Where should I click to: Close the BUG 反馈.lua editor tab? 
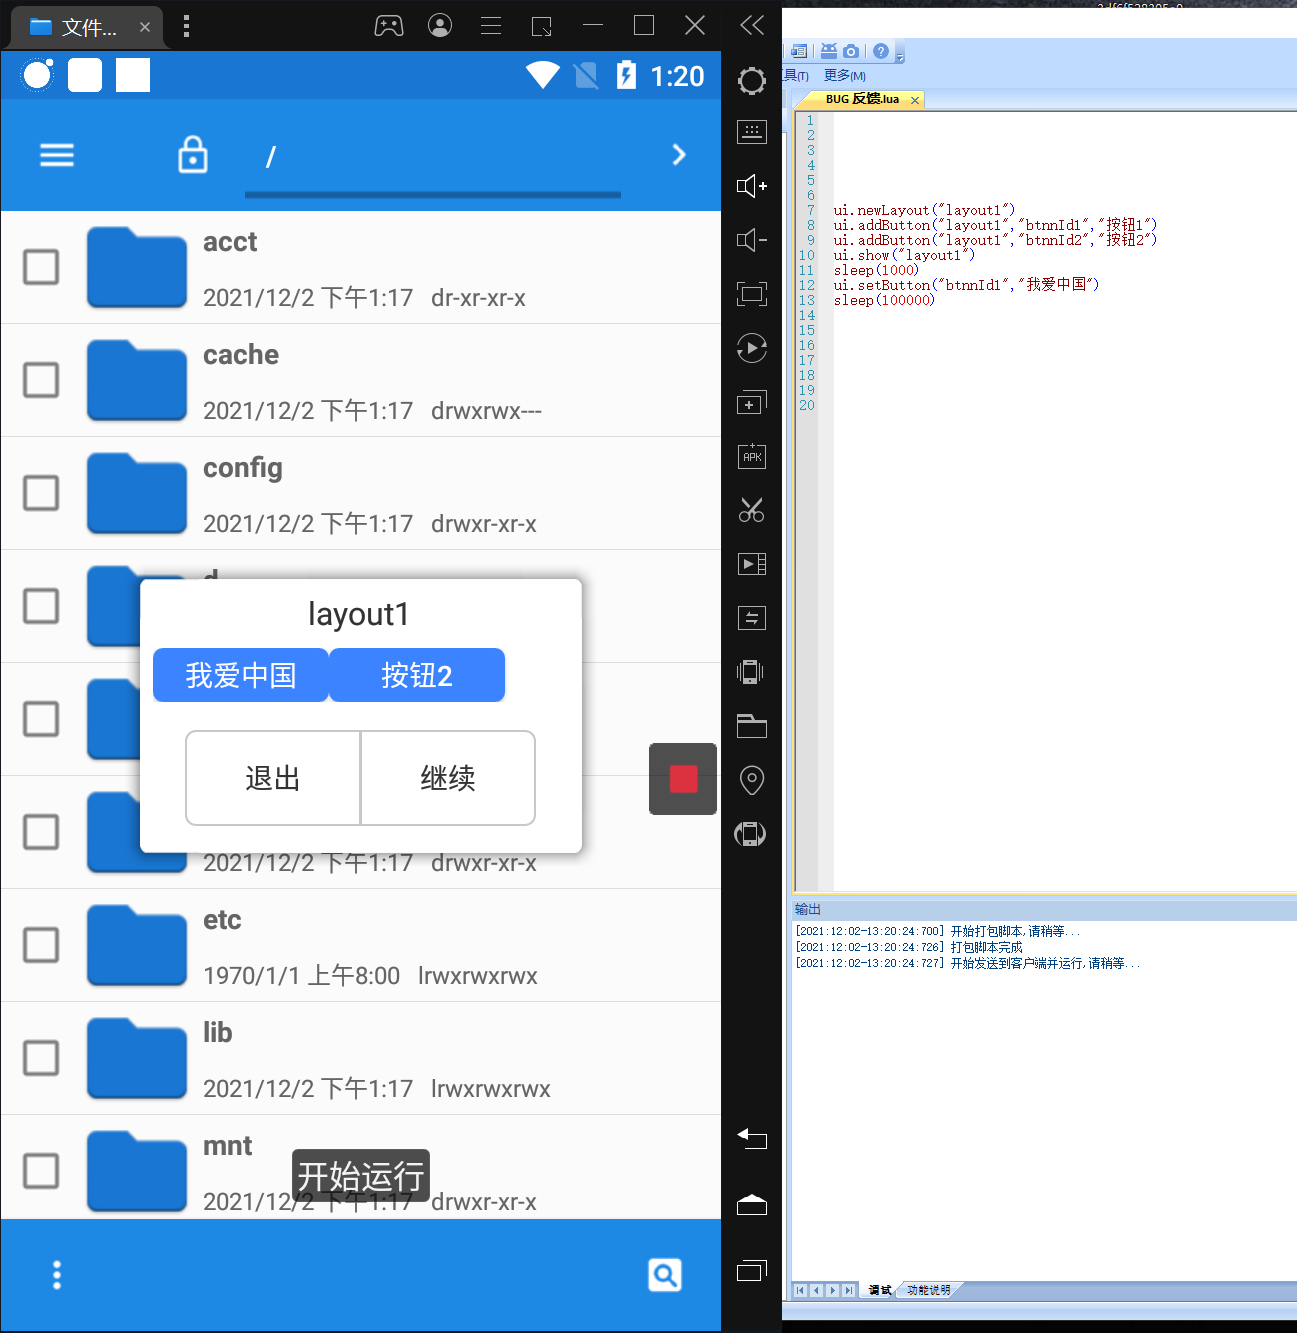pos(915,100)
